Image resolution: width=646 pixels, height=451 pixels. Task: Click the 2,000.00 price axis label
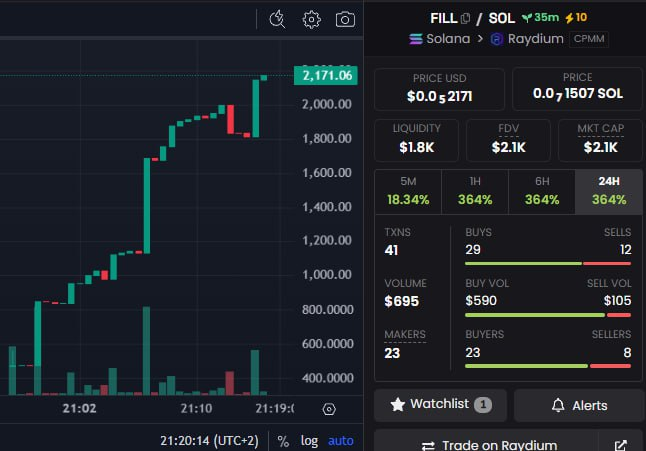pyautogui.click(x=327, y=104)
